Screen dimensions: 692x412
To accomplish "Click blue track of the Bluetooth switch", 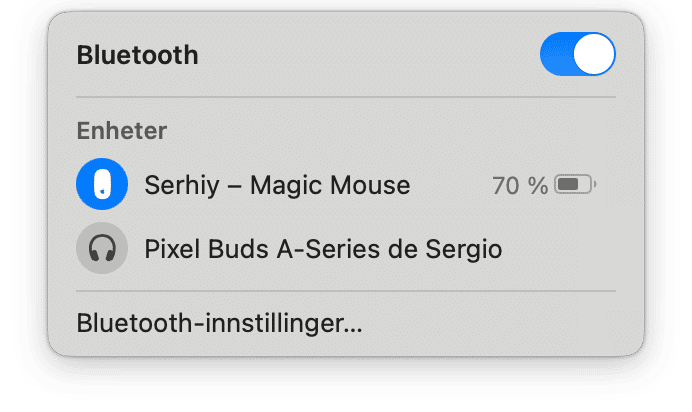I will pos(557,54).
